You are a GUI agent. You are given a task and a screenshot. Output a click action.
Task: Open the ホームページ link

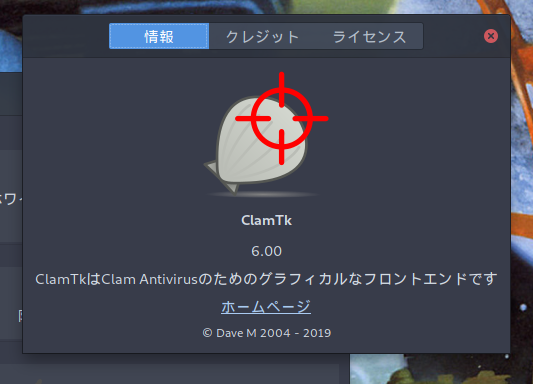tap(266, 307)
